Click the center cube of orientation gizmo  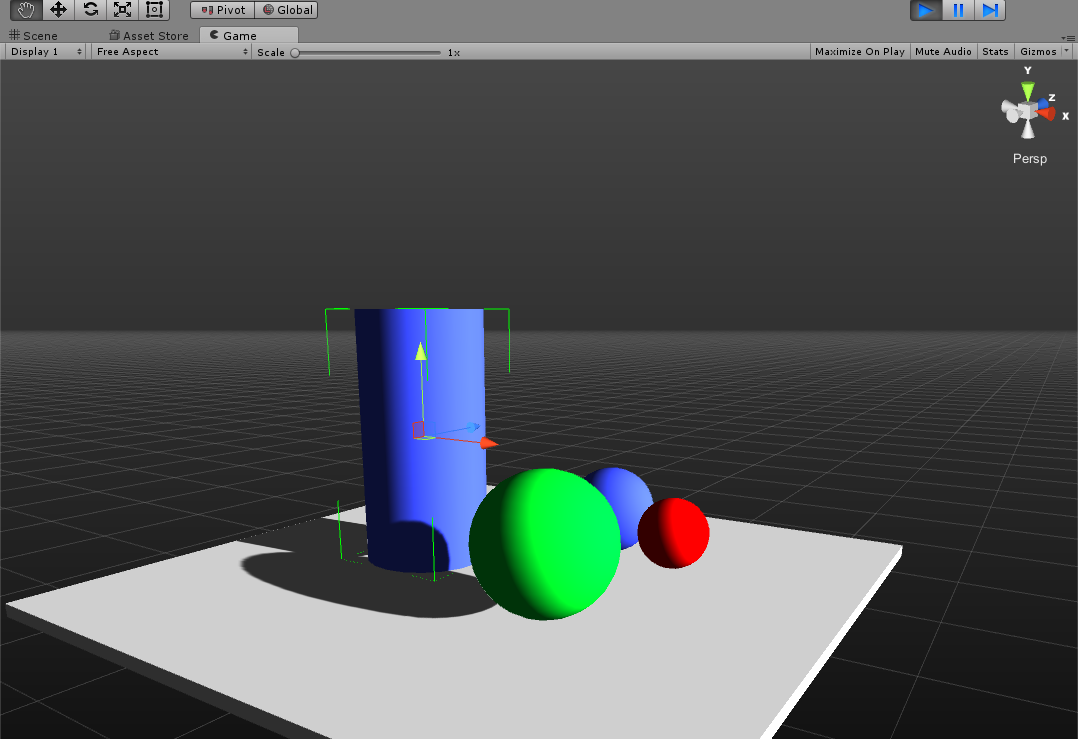pyautogui.click(x=1028, y=111)
